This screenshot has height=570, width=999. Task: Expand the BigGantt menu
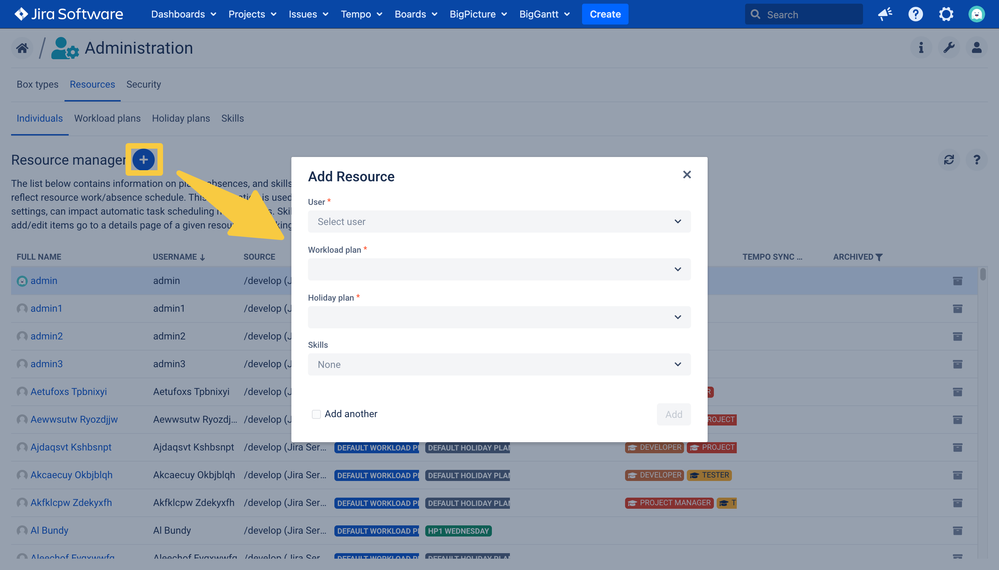tap(544, 14)
